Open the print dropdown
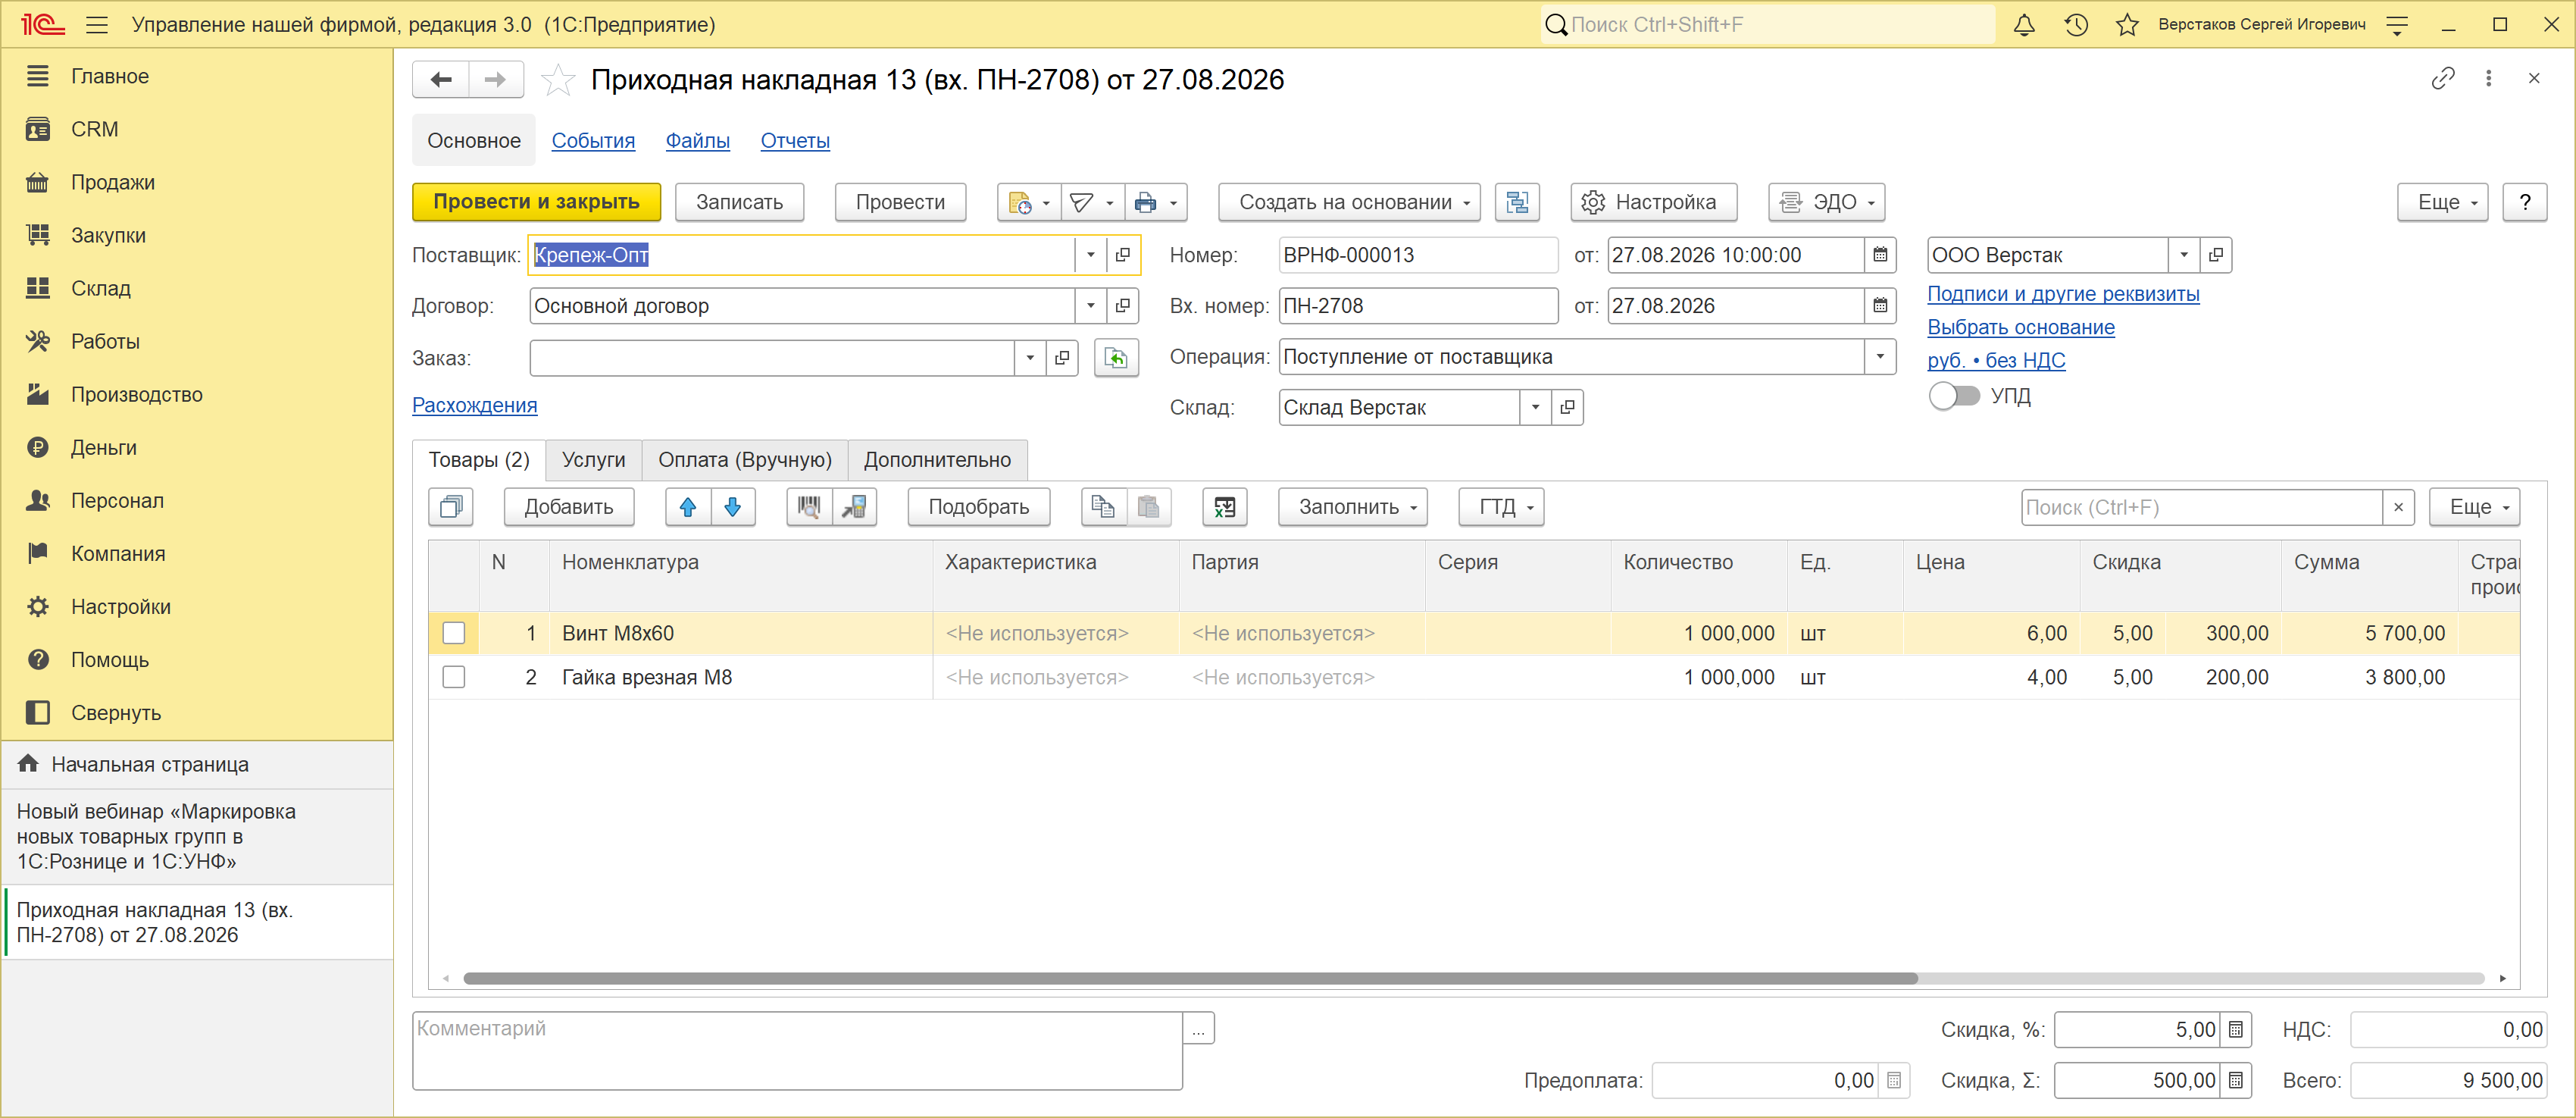 (1156, 202)
